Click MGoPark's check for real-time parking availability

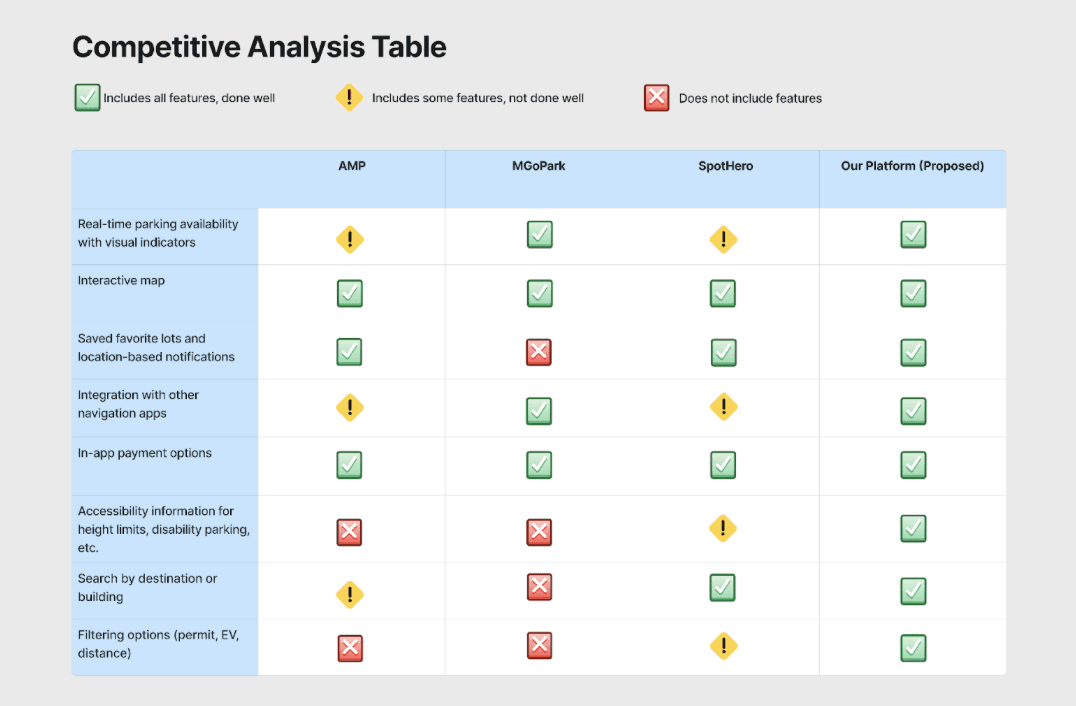[540, 234]
